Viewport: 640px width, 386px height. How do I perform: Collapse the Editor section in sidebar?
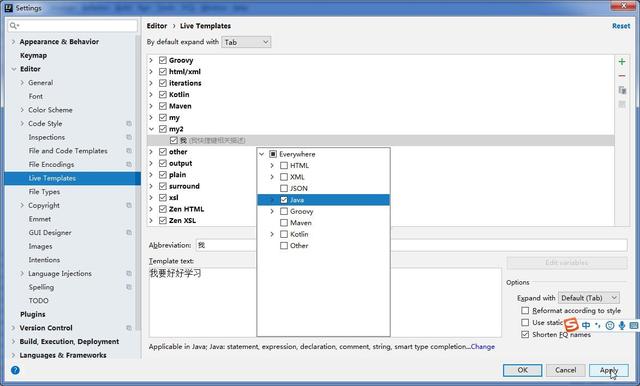[14, 69]
